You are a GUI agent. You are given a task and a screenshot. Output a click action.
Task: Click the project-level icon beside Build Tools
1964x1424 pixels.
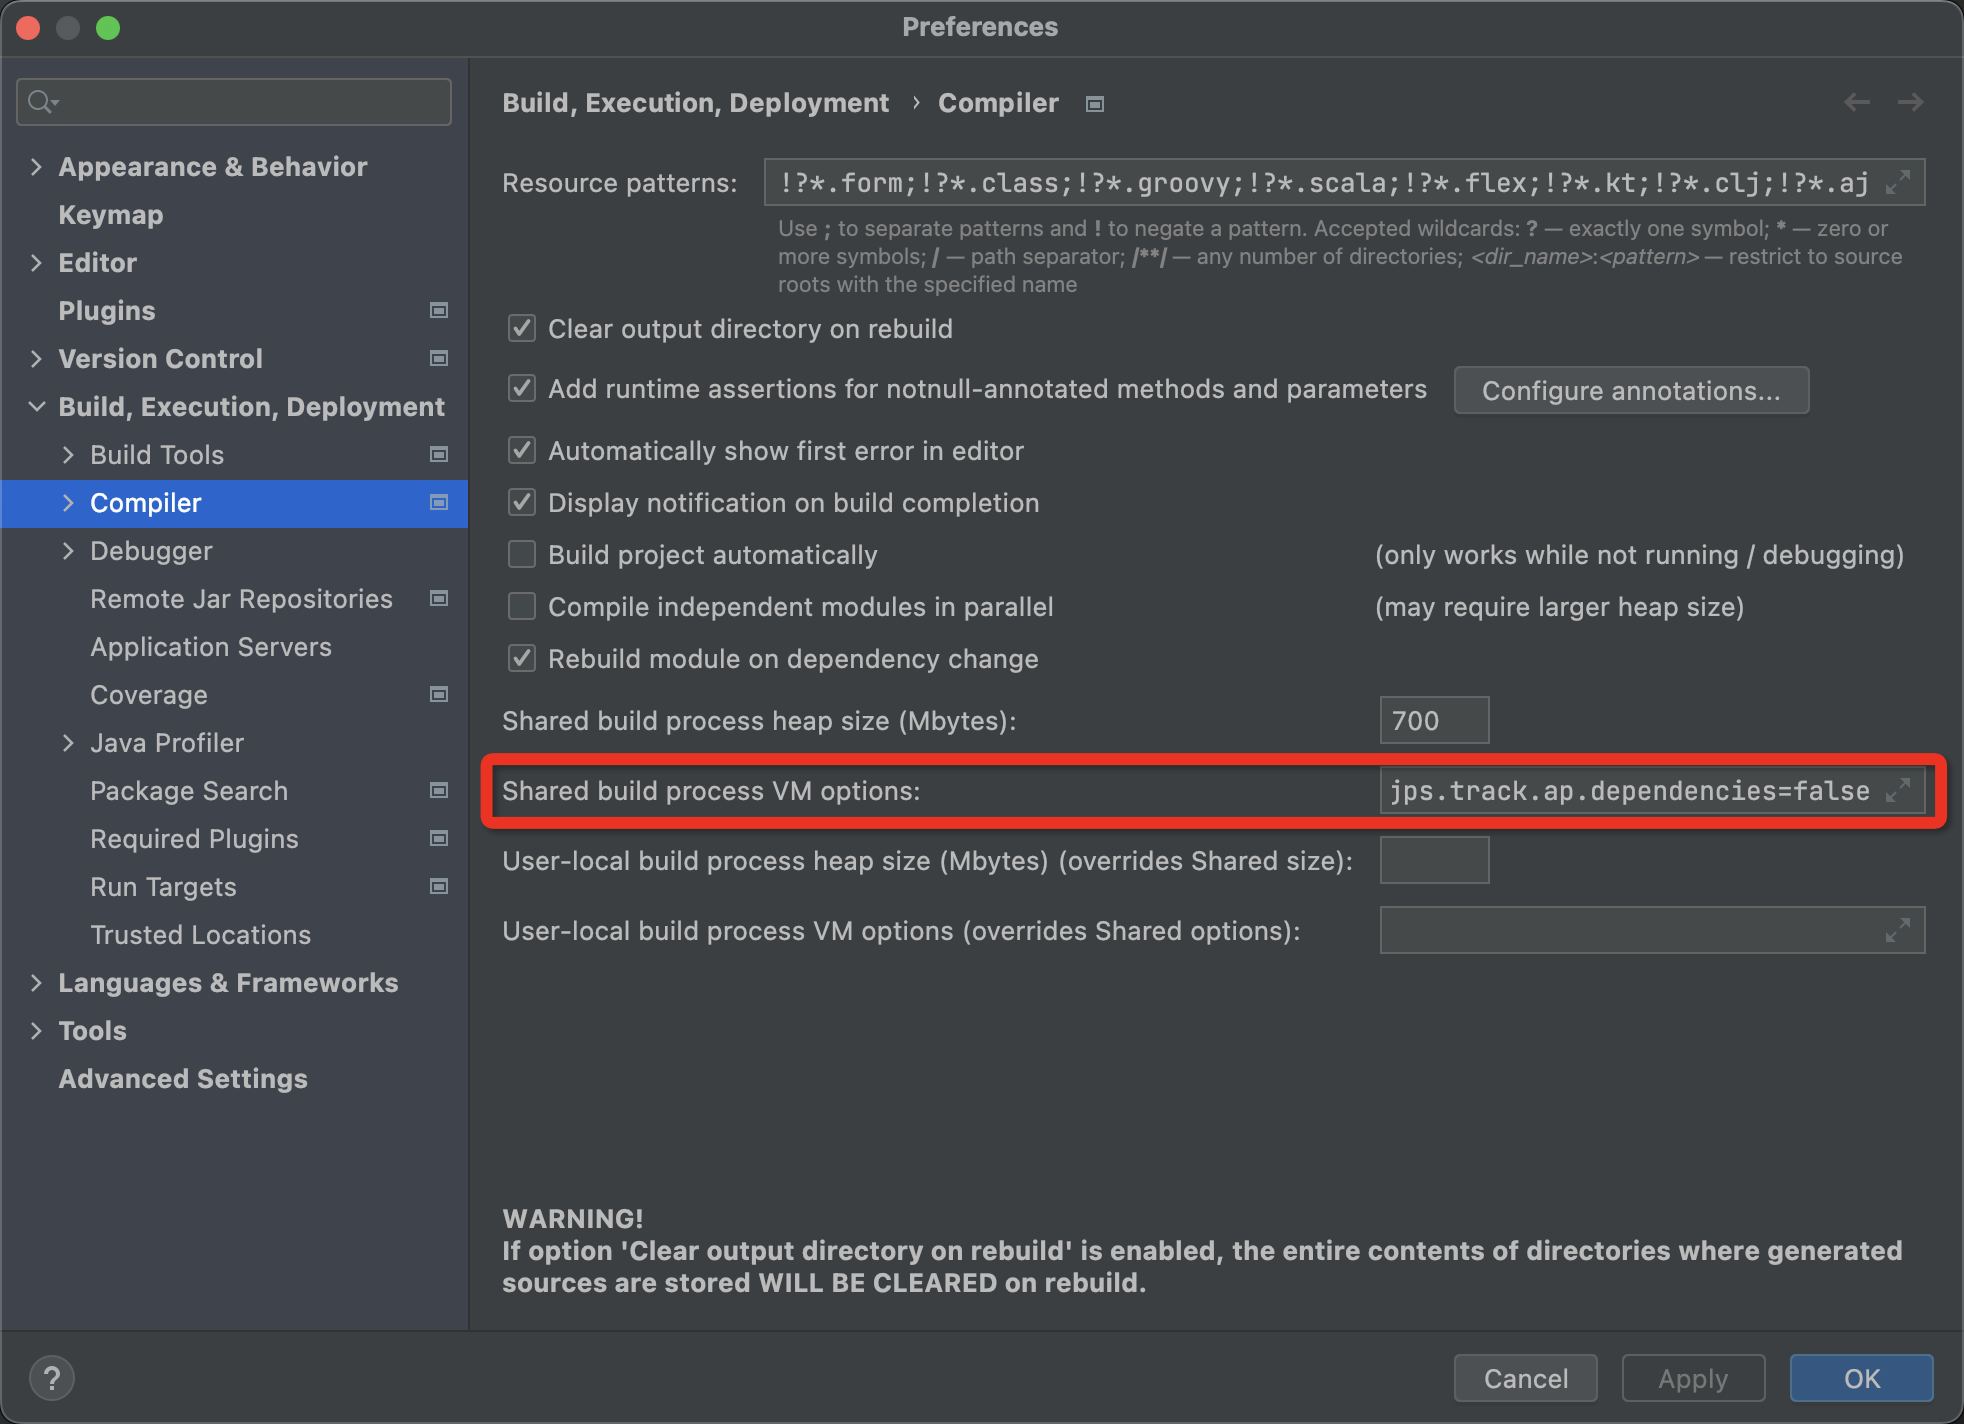point(438,454)
